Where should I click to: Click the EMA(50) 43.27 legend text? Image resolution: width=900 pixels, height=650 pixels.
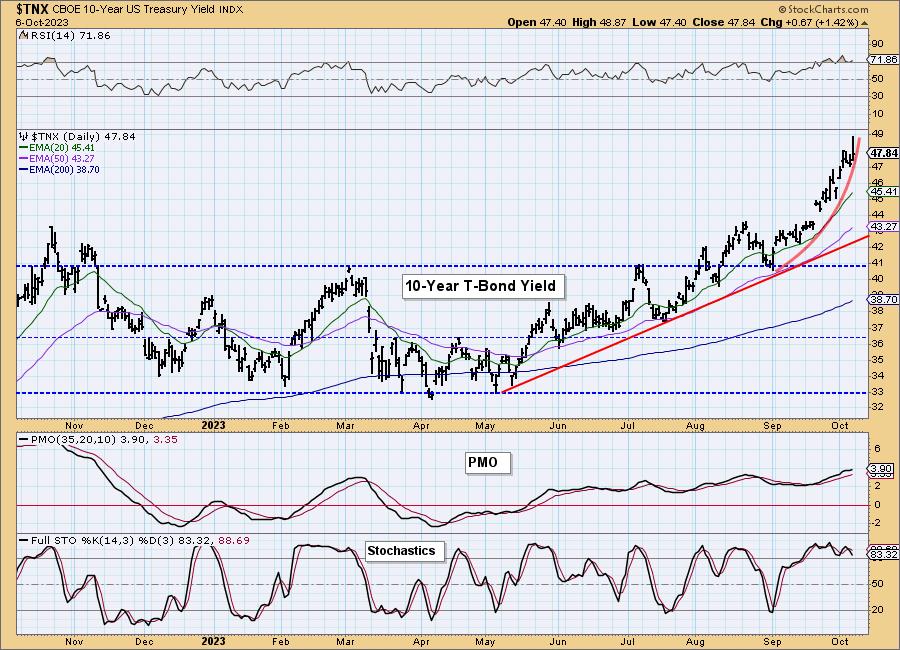tap(61, 158)
